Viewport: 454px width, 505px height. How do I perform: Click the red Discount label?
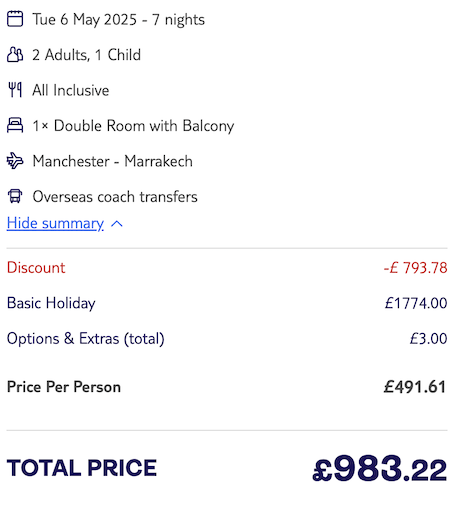click(x=36, y=268)
